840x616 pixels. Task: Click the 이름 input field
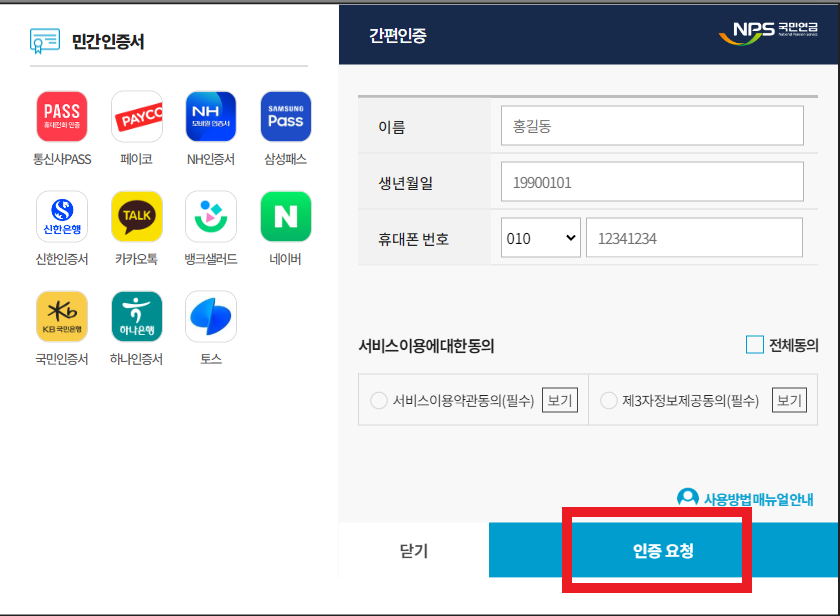(x=652, y=125)
